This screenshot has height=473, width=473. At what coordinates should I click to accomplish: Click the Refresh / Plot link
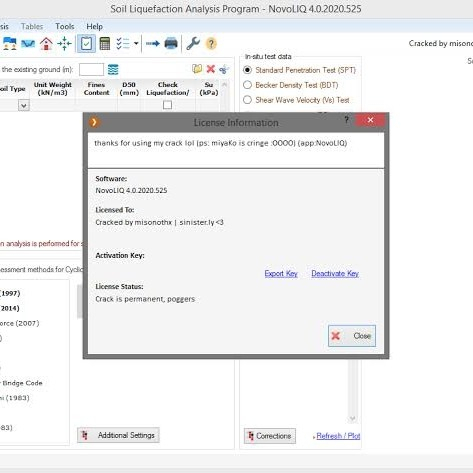[x=338, y=436]
